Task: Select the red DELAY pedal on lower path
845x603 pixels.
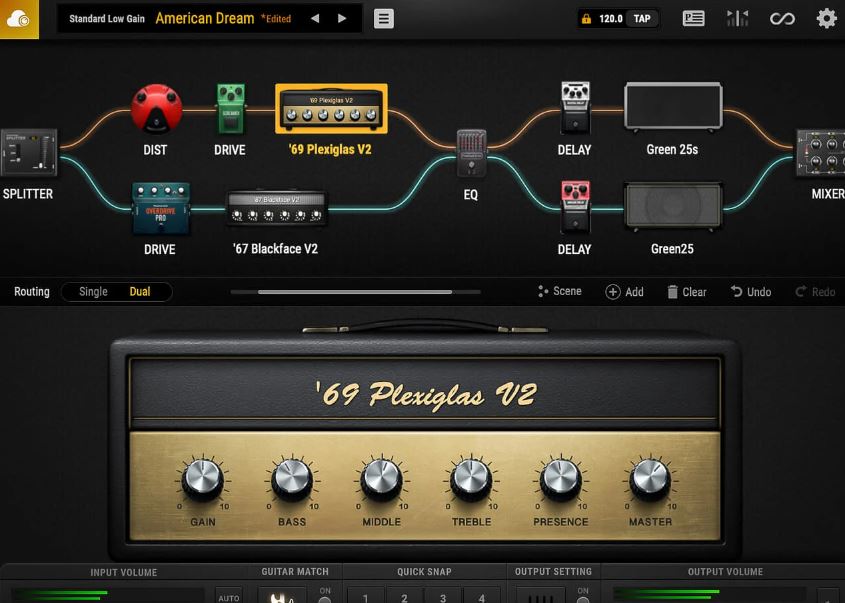Action: 575,207
